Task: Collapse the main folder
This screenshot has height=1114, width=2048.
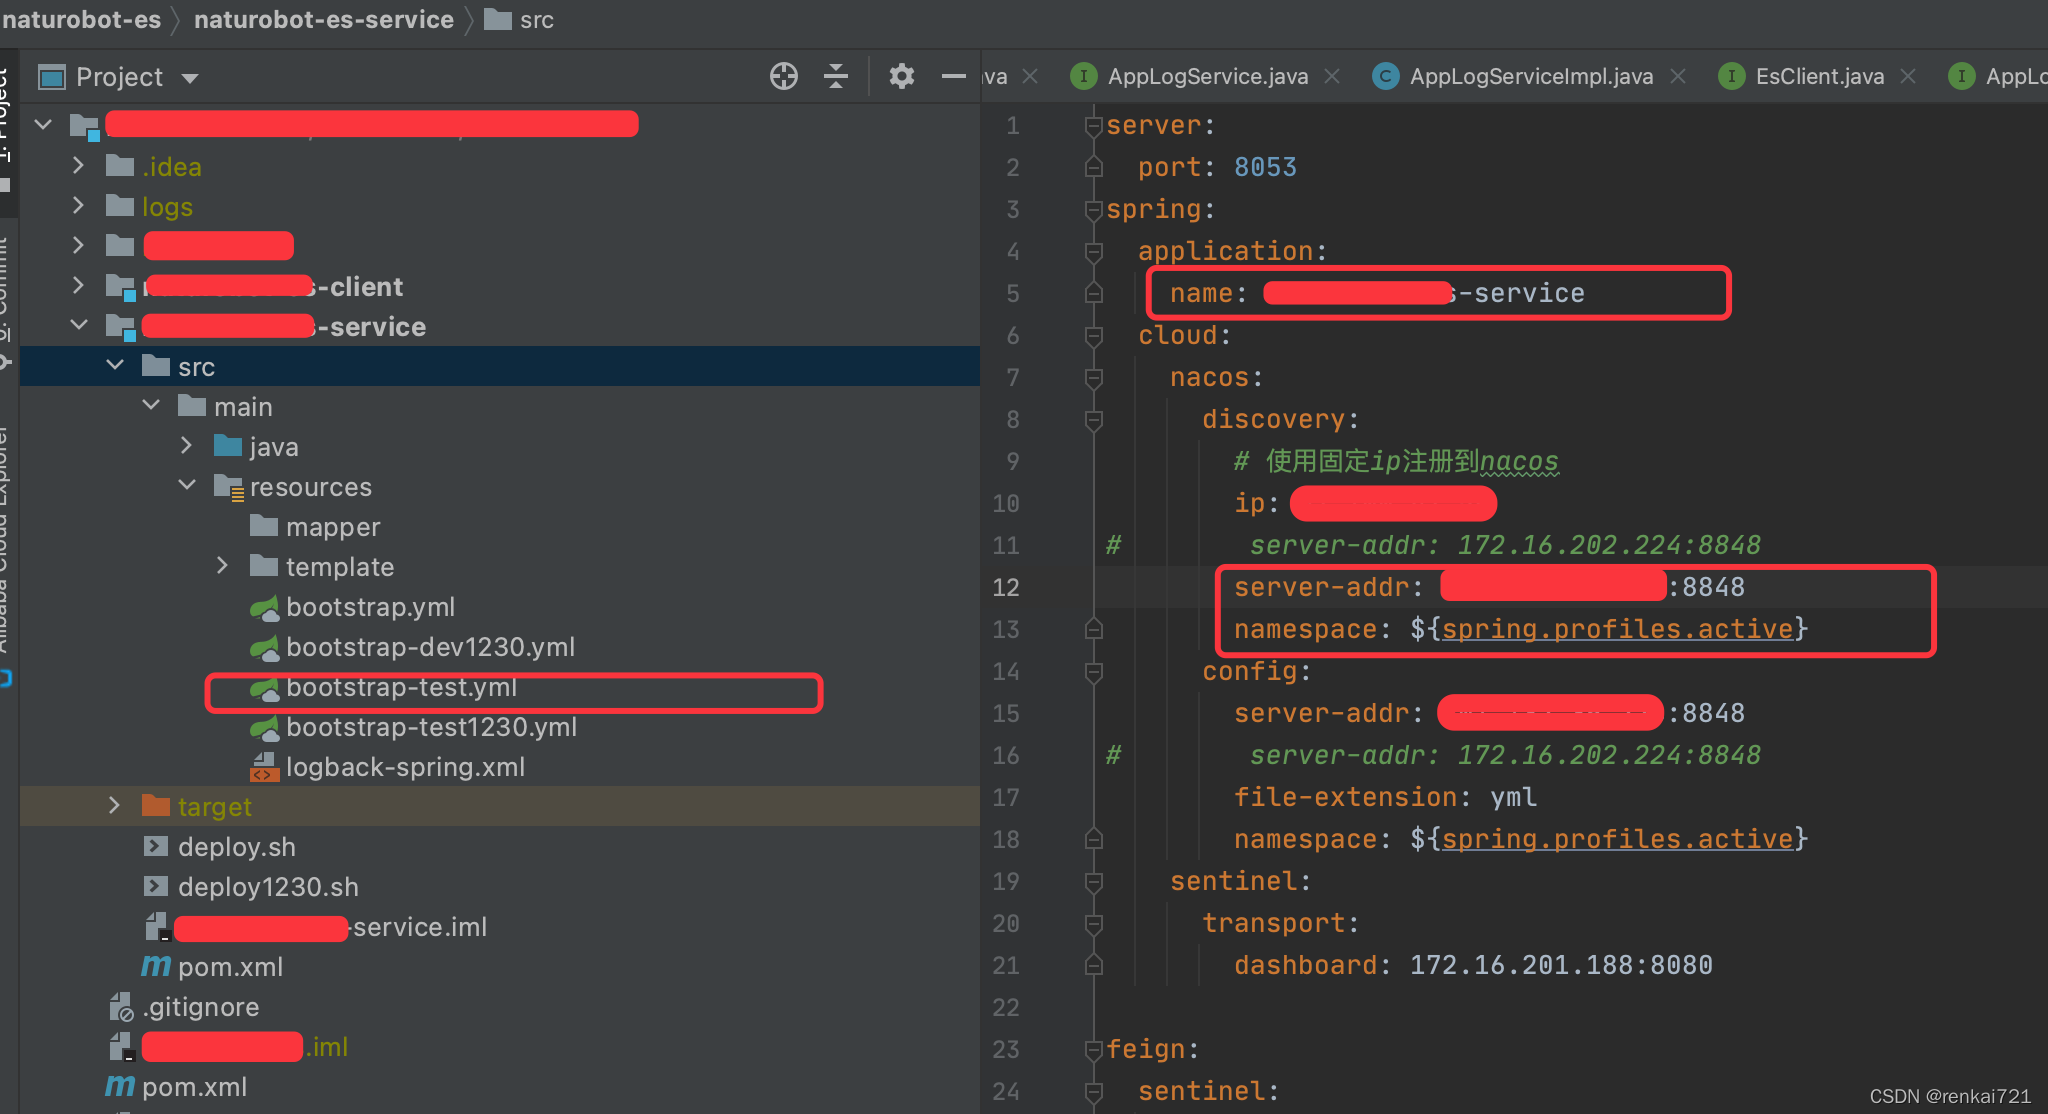Action: [151, 405]
